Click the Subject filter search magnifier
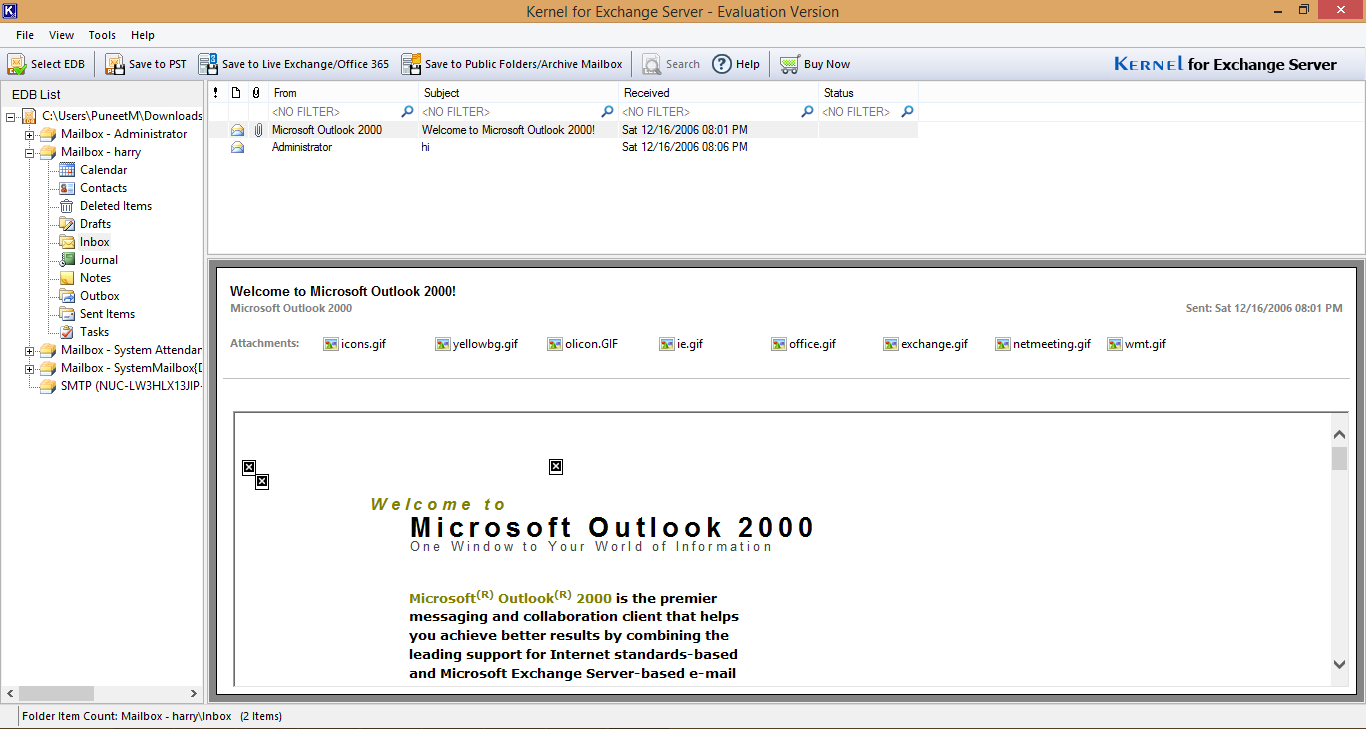Screen dimensions: 1366x729 point(608,112)
